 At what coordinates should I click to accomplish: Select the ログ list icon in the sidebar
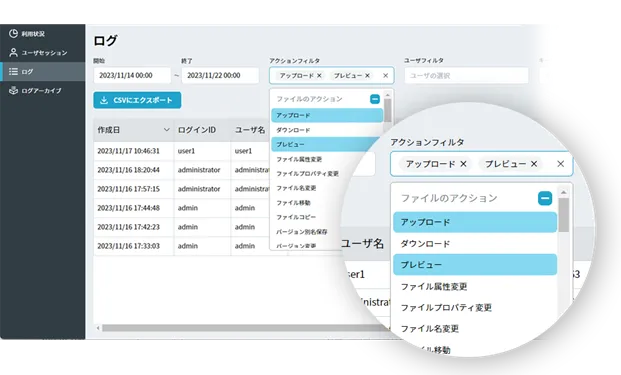[x=13, y=71]
